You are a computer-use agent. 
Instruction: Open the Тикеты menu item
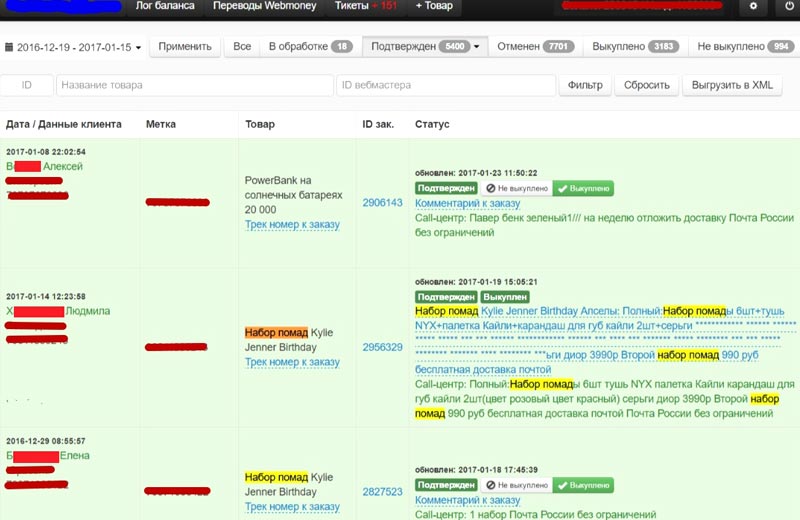point(365,6)
